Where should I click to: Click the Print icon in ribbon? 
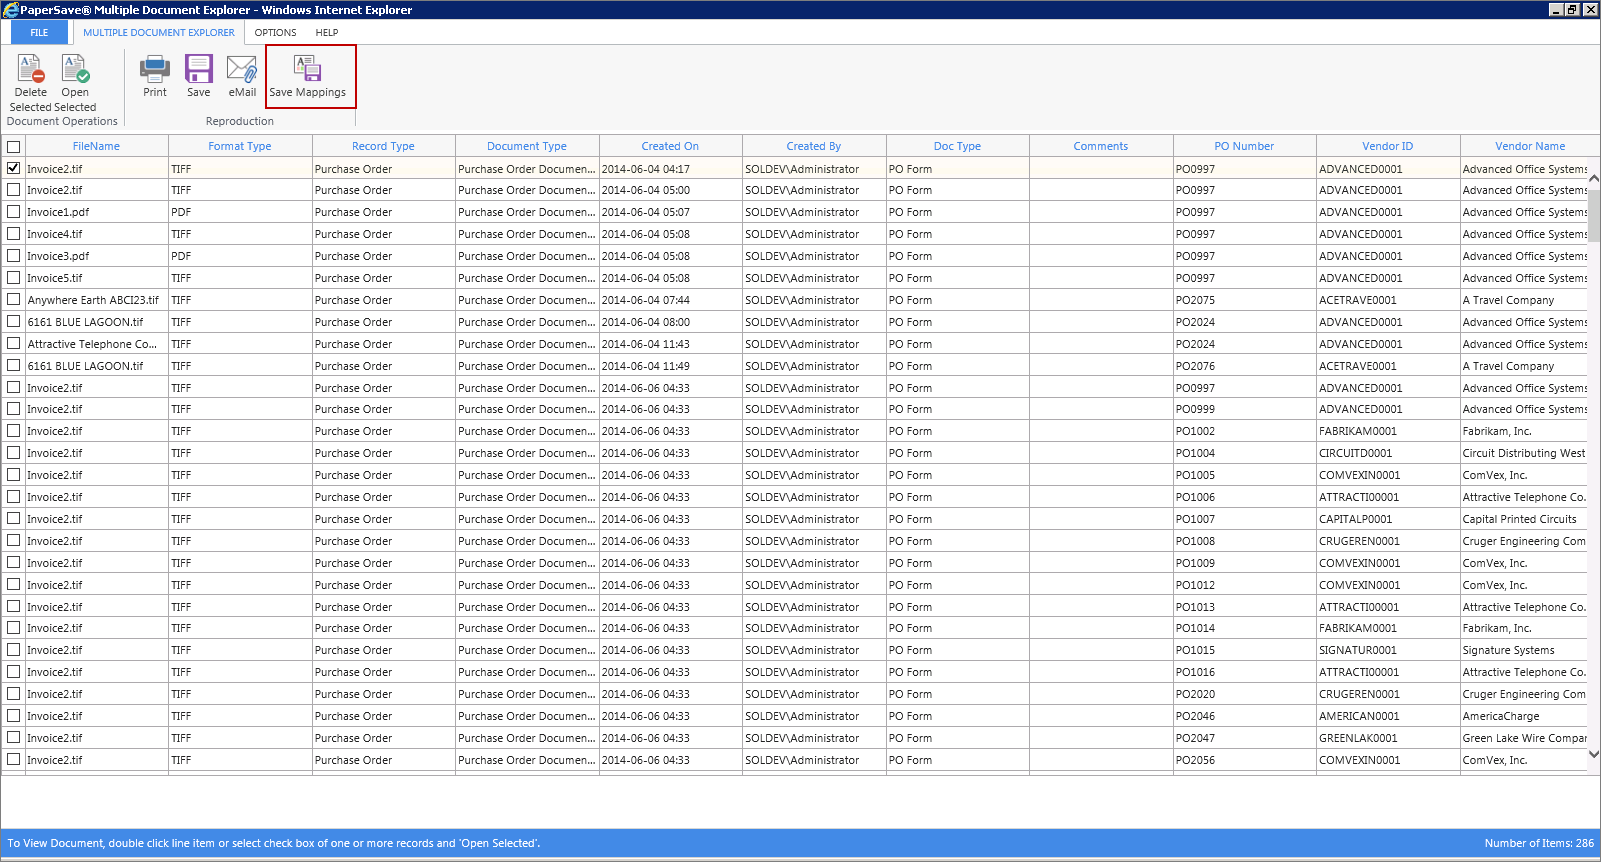coord(155,70)
